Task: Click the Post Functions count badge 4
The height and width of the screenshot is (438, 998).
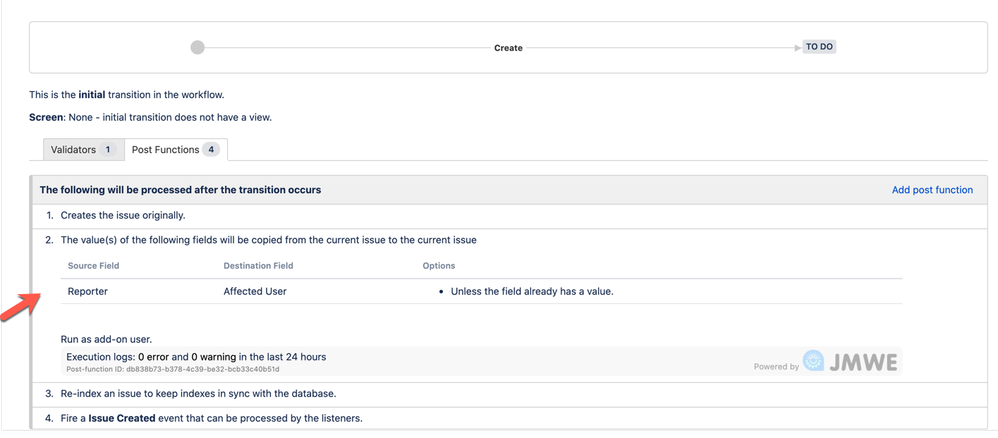Action: tap(211, 150)
